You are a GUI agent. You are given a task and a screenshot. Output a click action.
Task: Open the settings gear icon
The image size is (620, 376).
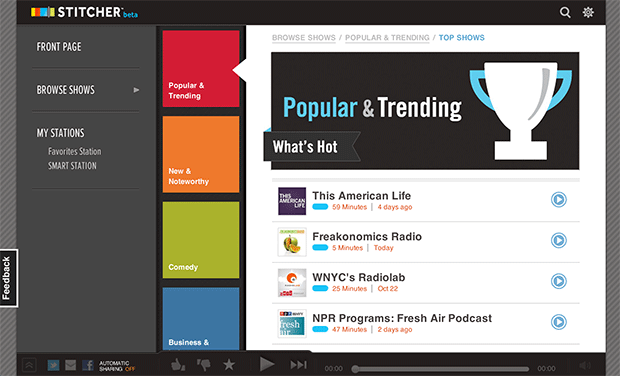[588, 12]
